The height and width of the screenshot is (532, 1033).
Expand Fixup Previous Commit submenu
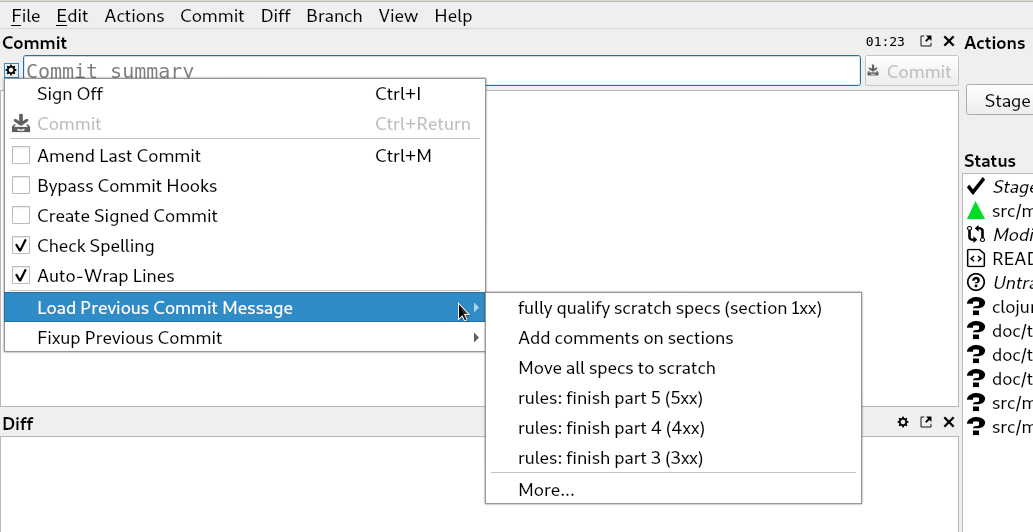244,338
